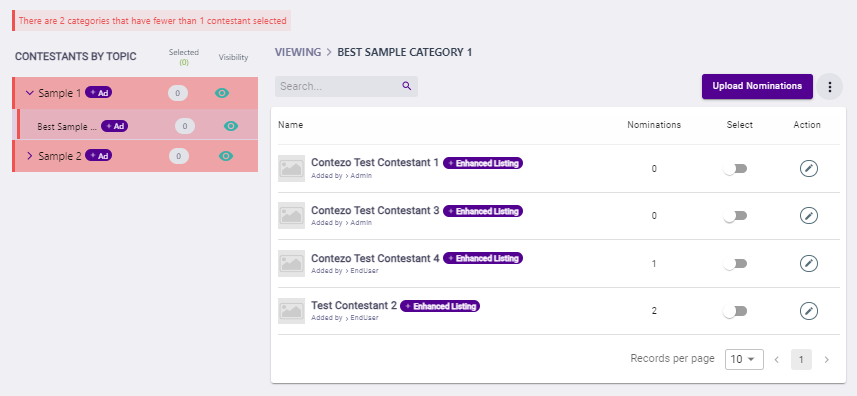Open the three-dot more options menu
Viewport: 857px width, 396px height.
click(830, 86)
